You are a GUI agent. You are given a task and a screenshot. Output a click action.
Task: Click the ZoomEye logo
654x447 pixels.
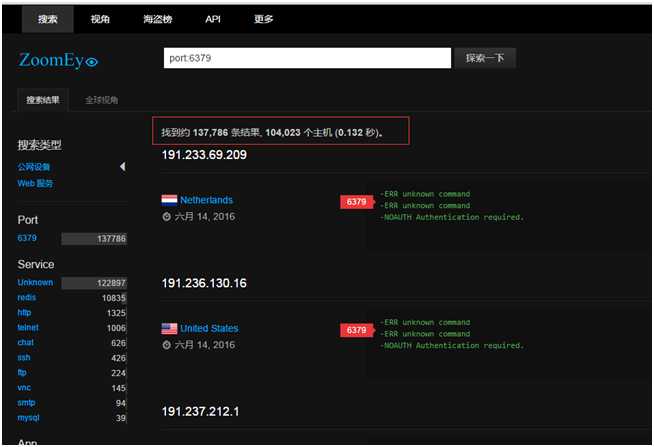(x=58, y=60)
